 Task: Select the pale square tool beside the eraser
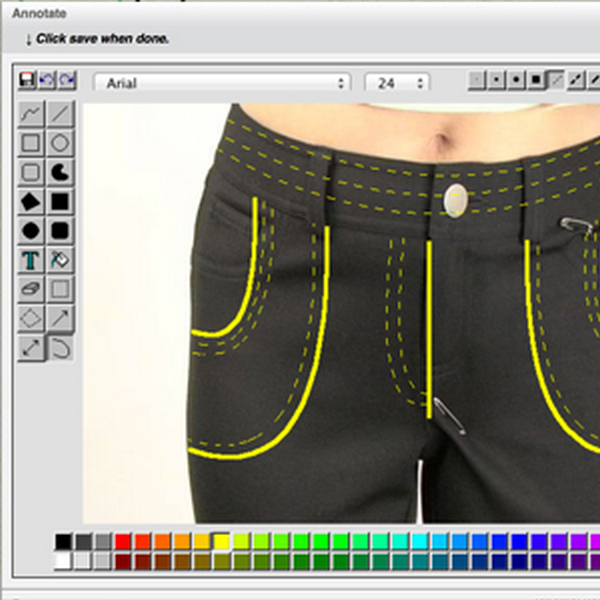pos(60,289)
